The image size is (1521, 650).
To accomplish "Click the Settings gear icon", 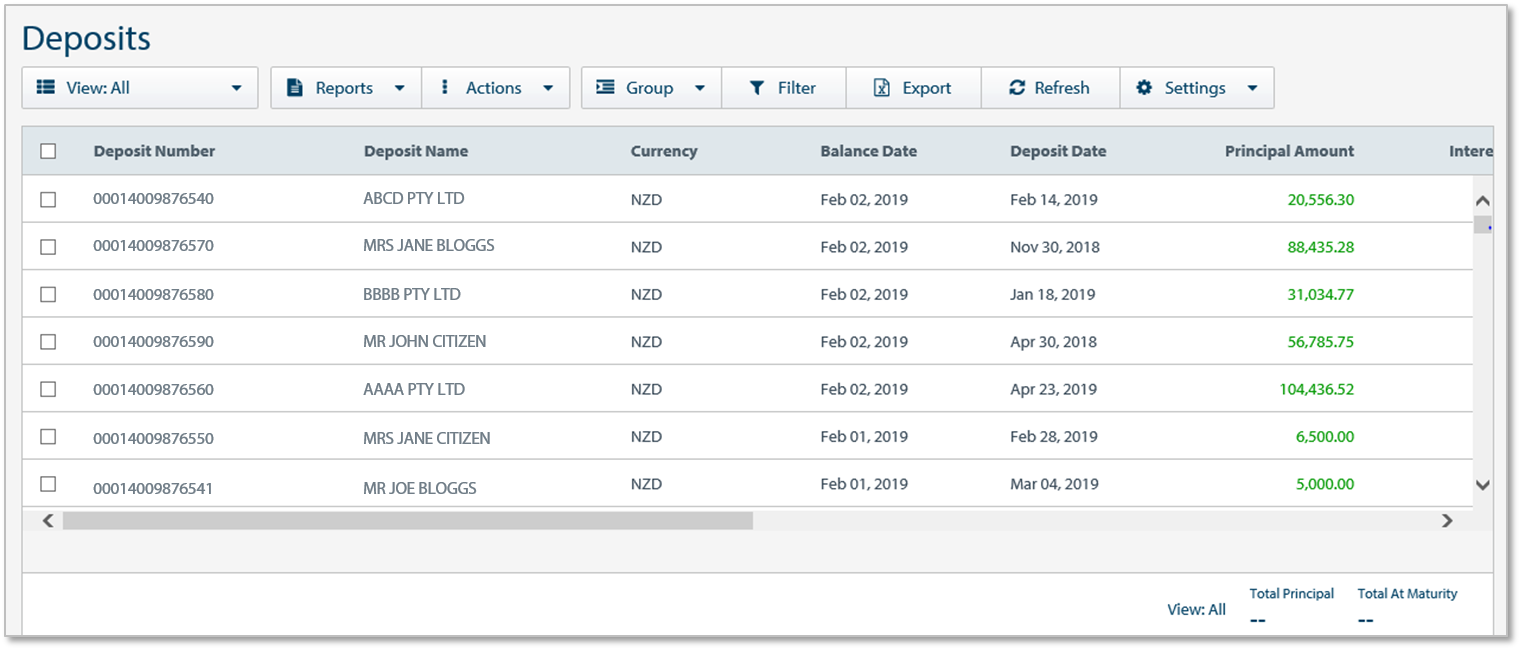I will pos(1144,88).
